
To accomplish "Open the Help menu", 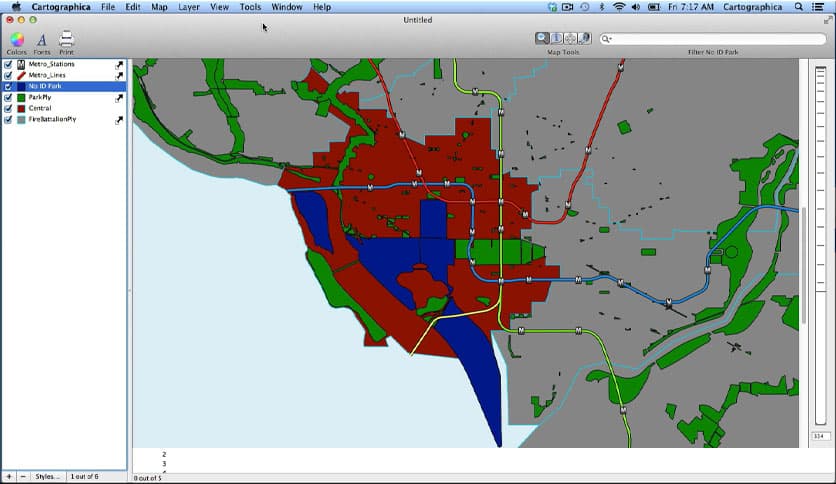I will coord(321,7).
